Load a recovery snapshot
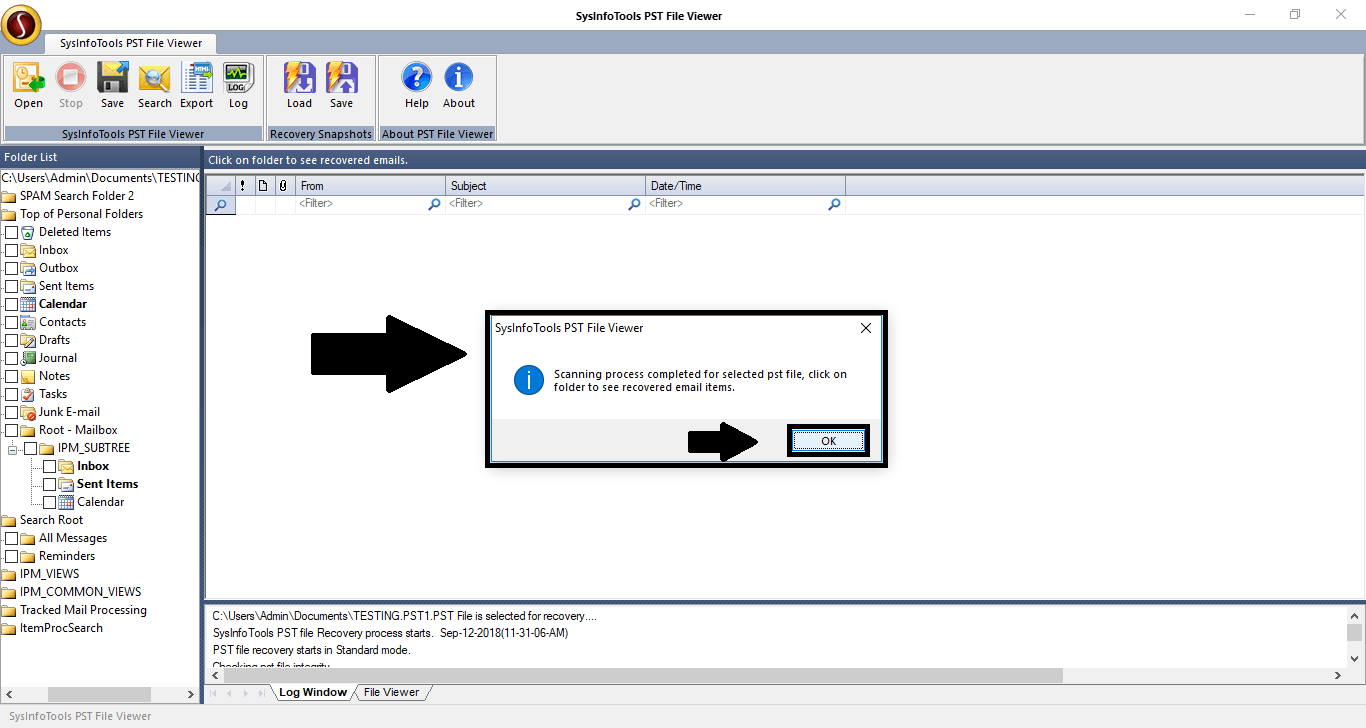1366x728 pixels. coord(300,78)
